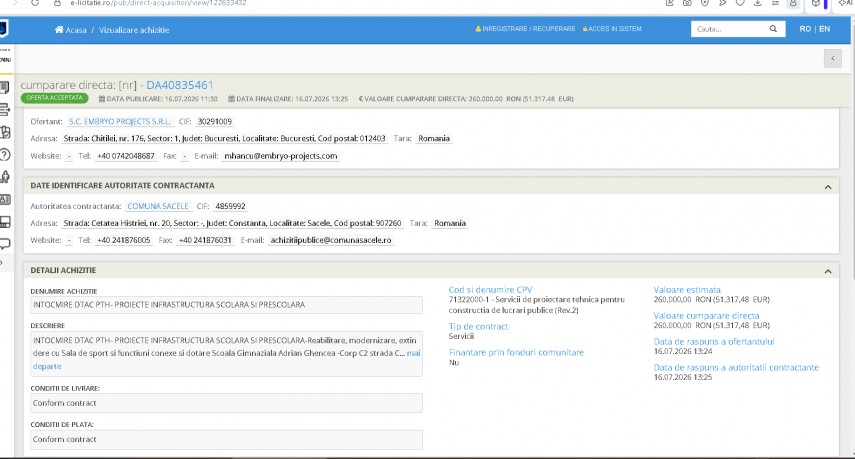Viewport: 855px width, 459px height.
Task: Click supplier phone +40 0742048687
Action: coord(125,156)
